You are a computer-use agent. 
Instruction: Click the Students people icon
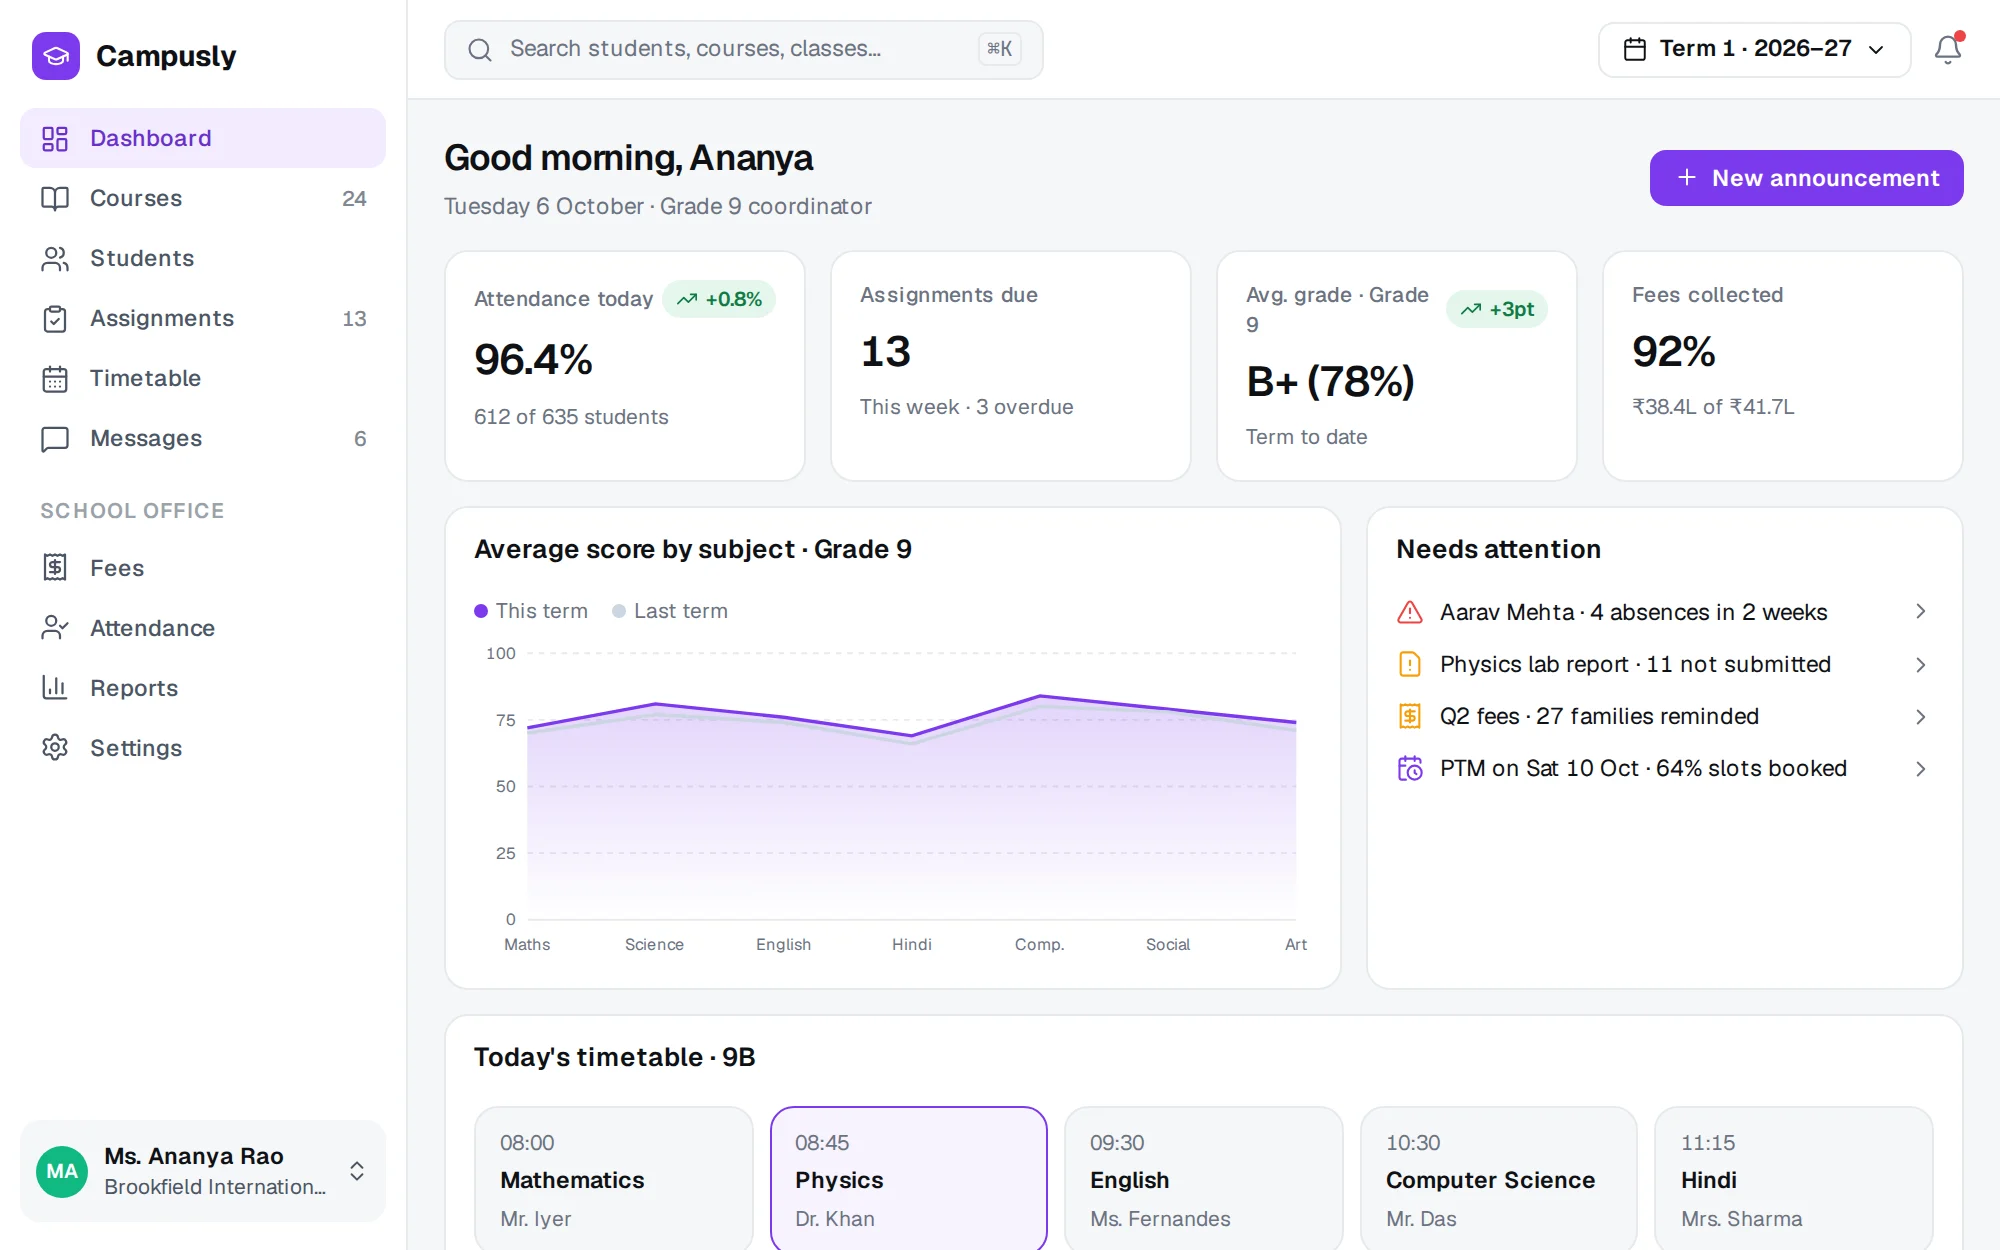55,258
